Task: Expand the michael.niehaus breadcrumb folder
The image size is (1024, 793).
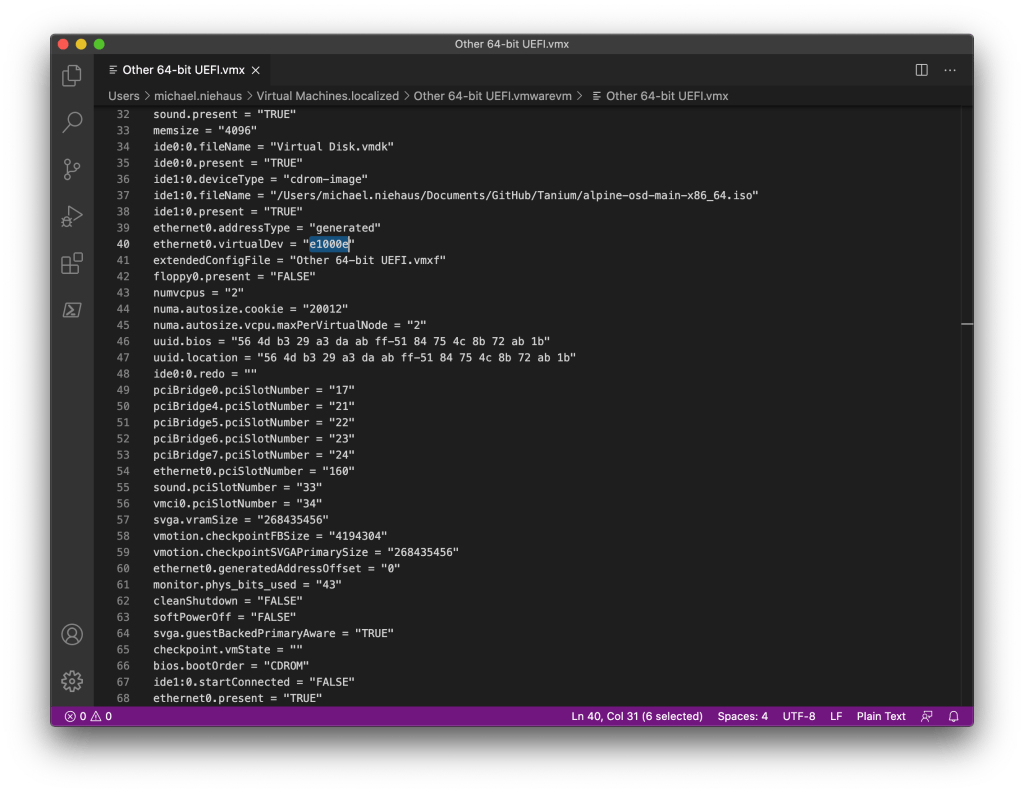Action: click(200, 96)
